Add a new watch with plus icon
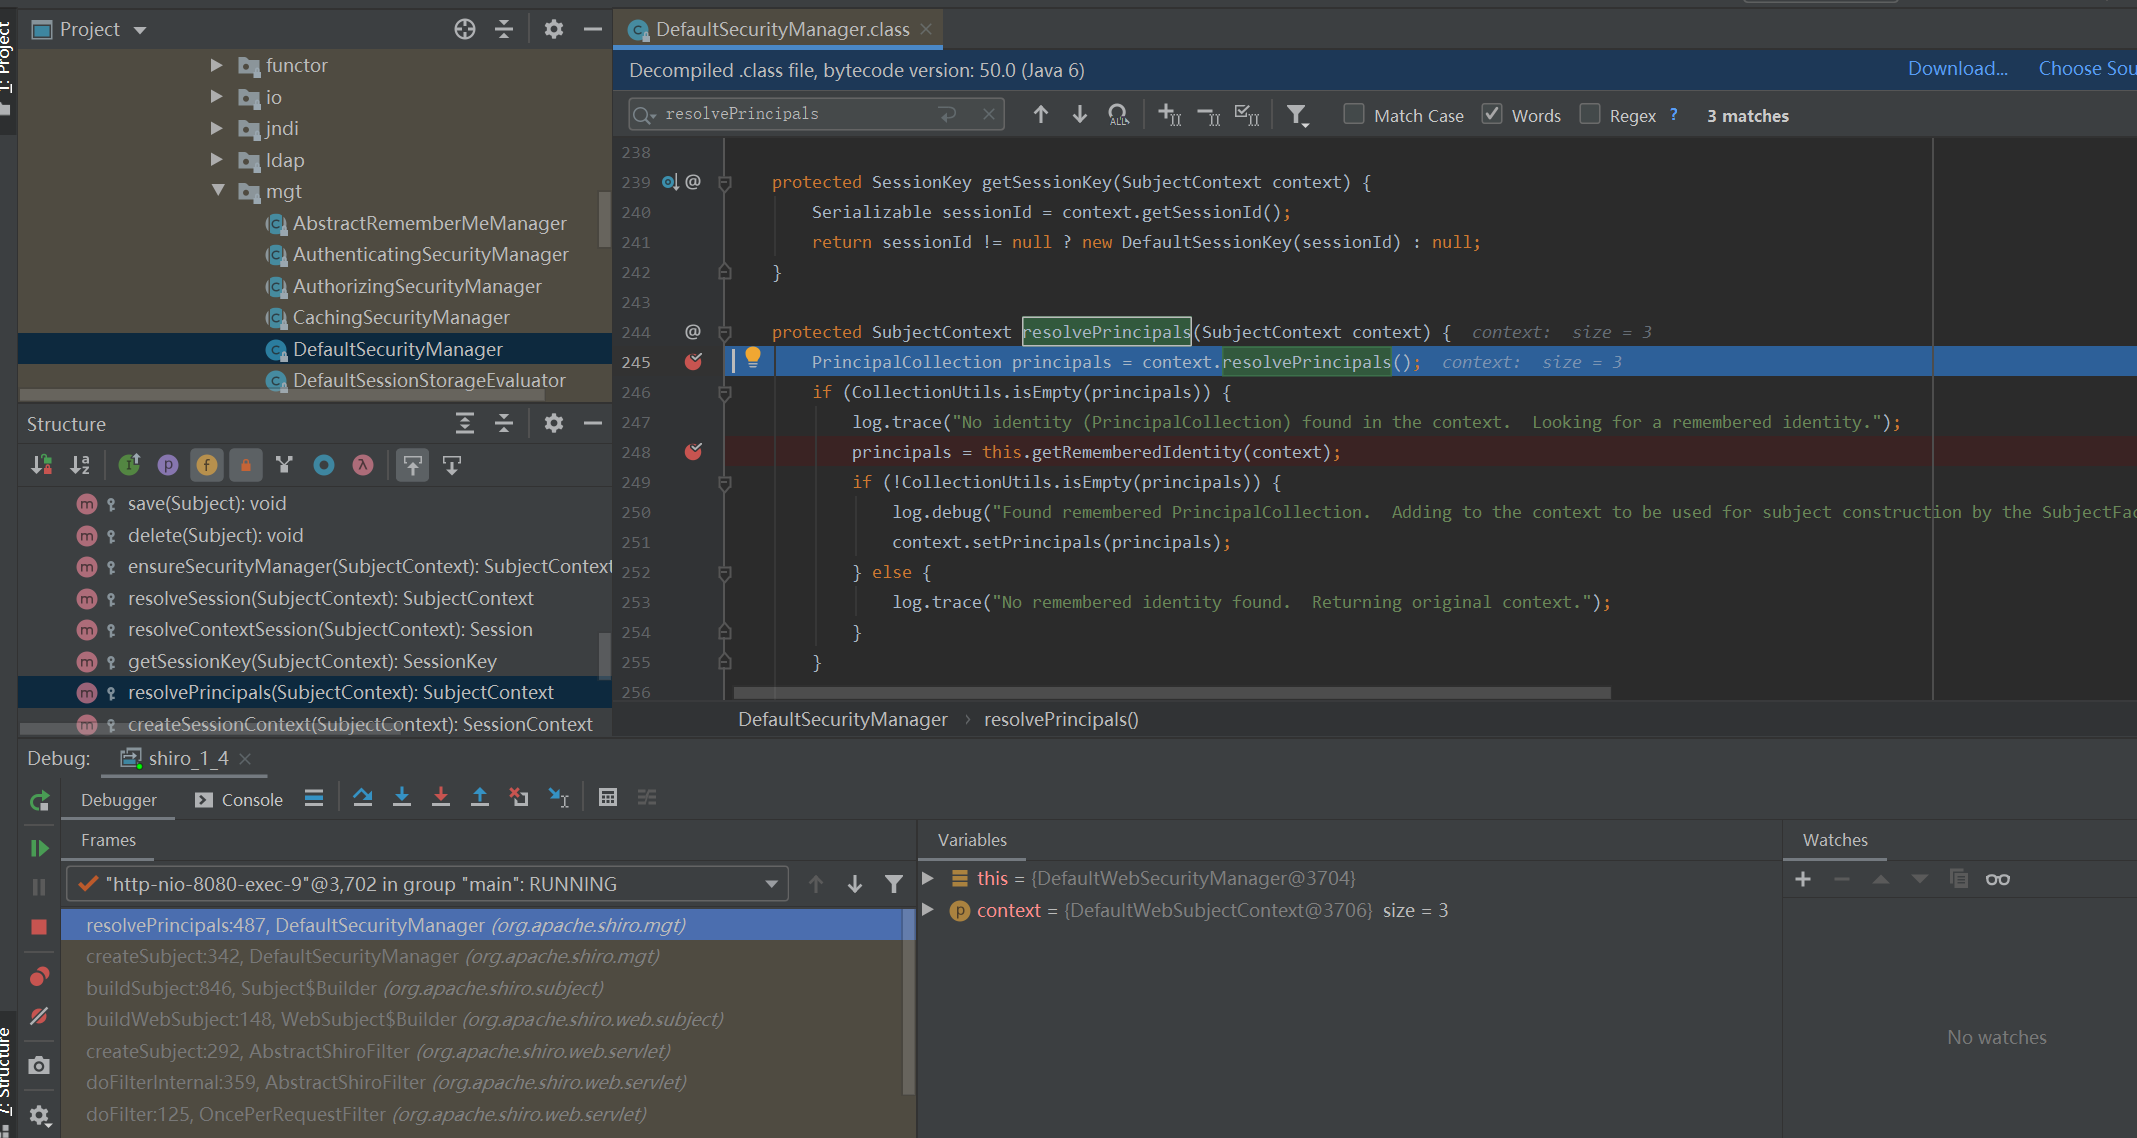The height and width of the screenshot is (1138, 2137). point(1803,879)
